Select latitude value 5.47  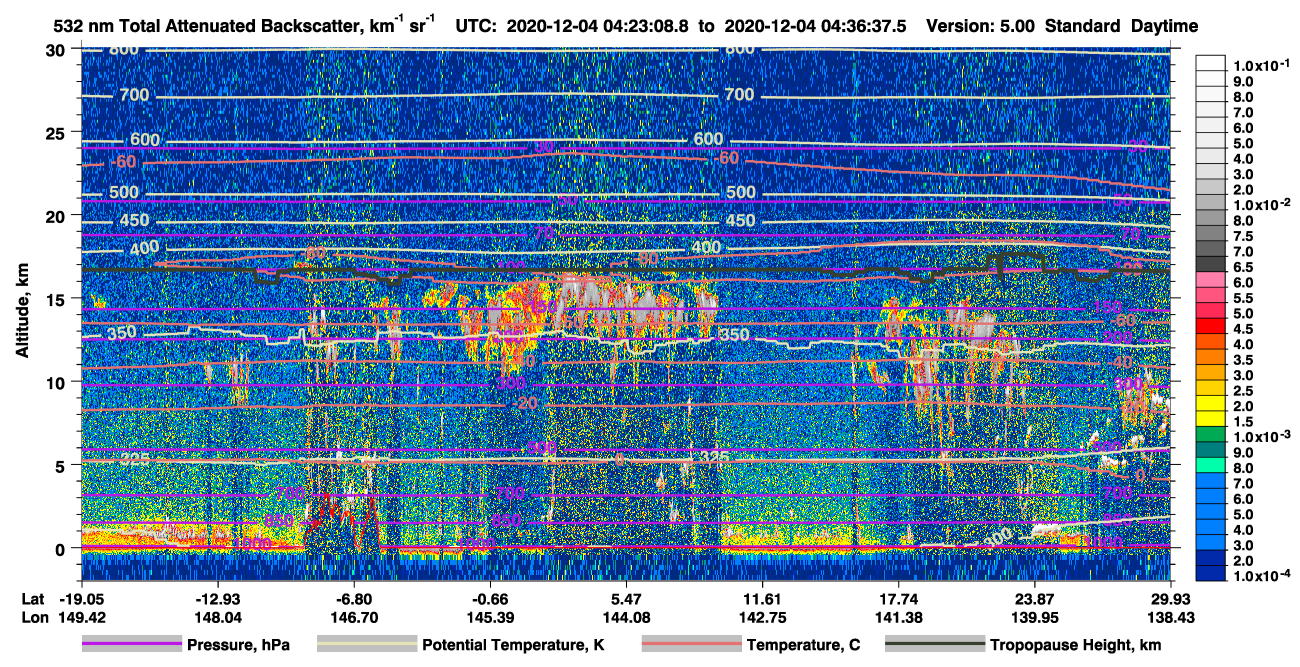point(626,599)
